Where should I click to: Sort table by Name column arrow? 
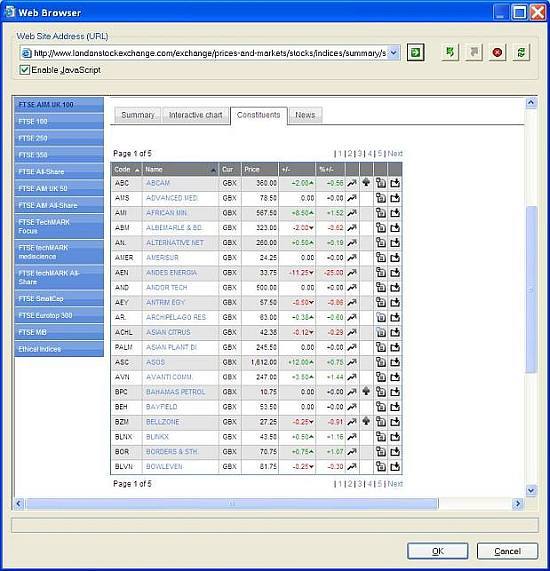click(213, 170)
